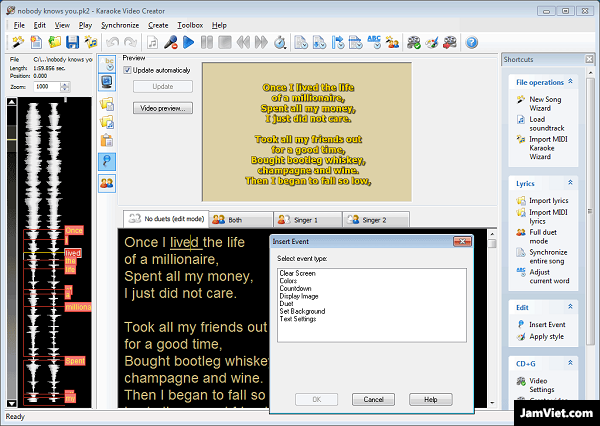This screenshot has height=426, width=600.
Task: Select Countdown in event type list
Action: (295, 289)
